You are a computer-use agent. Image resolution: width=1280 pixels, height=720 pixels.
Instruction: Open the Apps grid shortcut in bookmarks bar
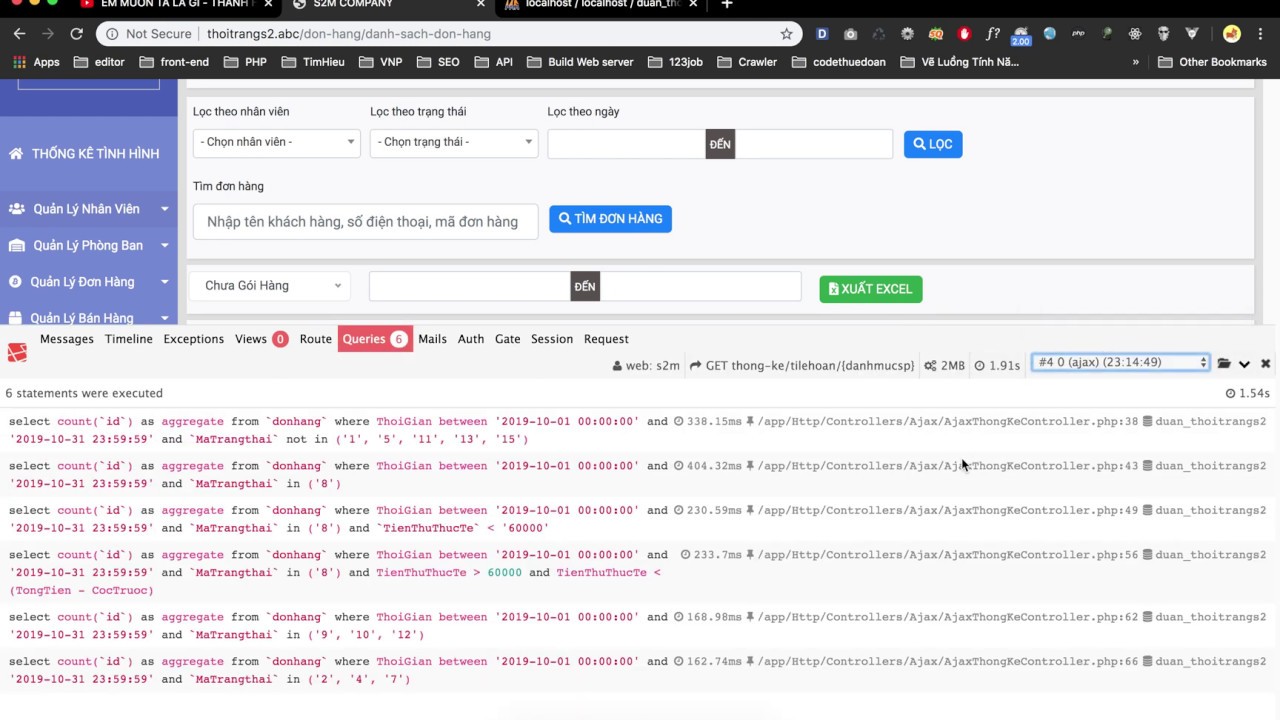point(37,62)
